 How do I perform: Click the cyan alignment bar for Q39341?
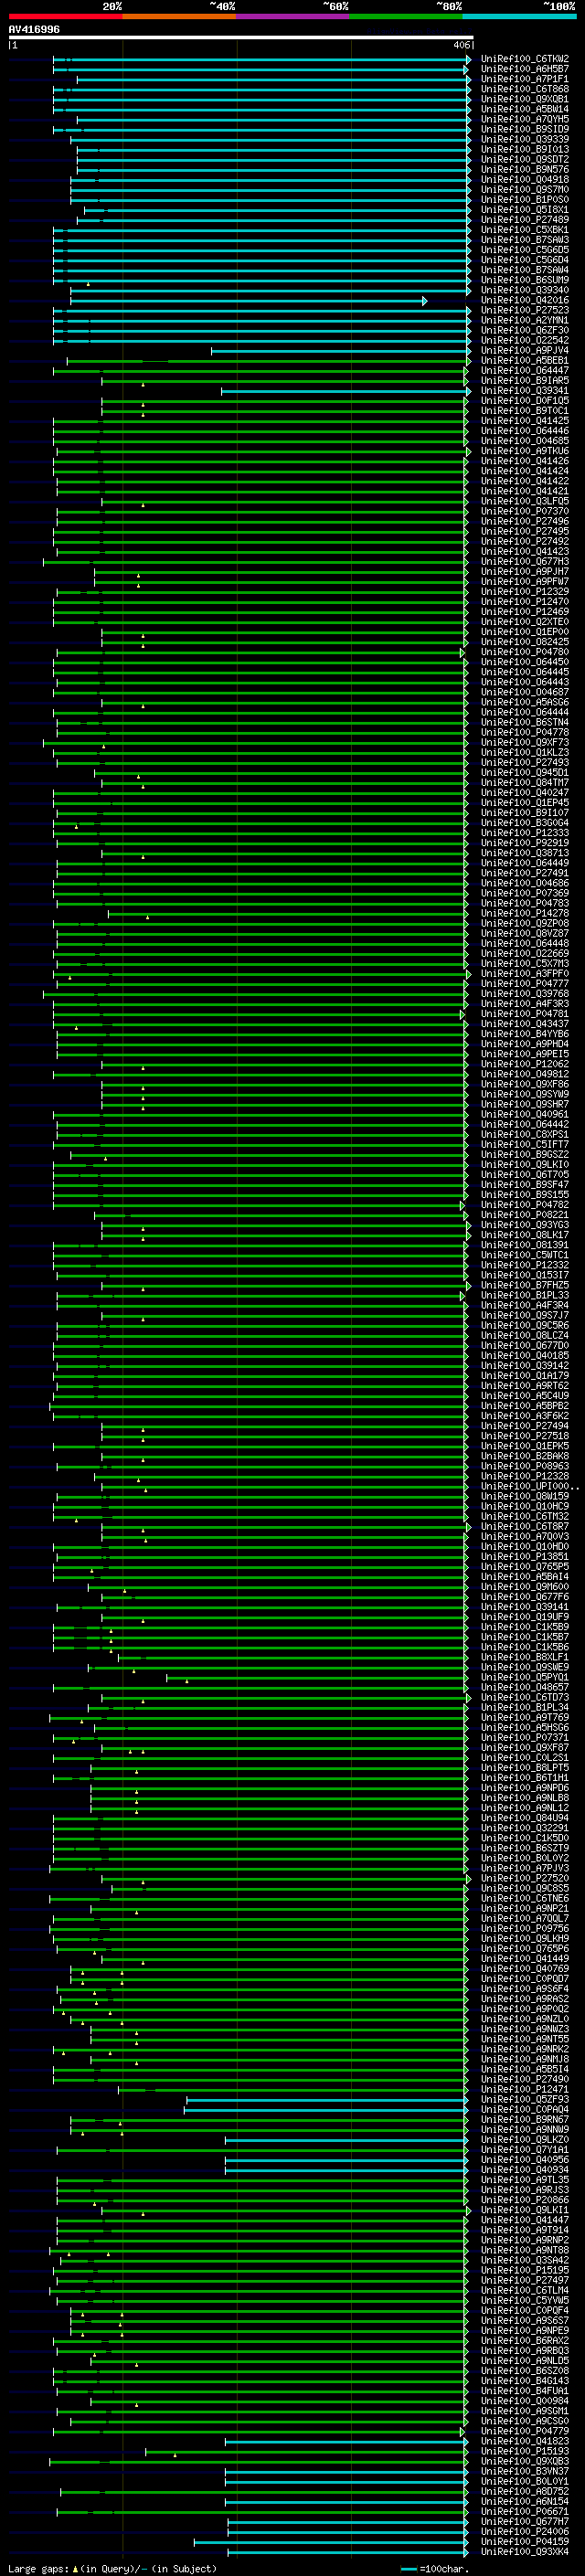tap(345, 391)
